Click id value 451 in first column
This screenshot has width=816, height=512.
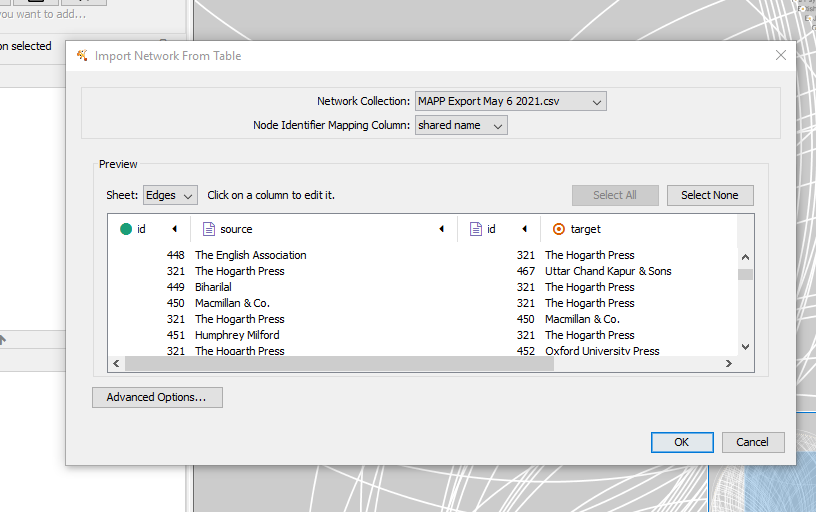175,335
